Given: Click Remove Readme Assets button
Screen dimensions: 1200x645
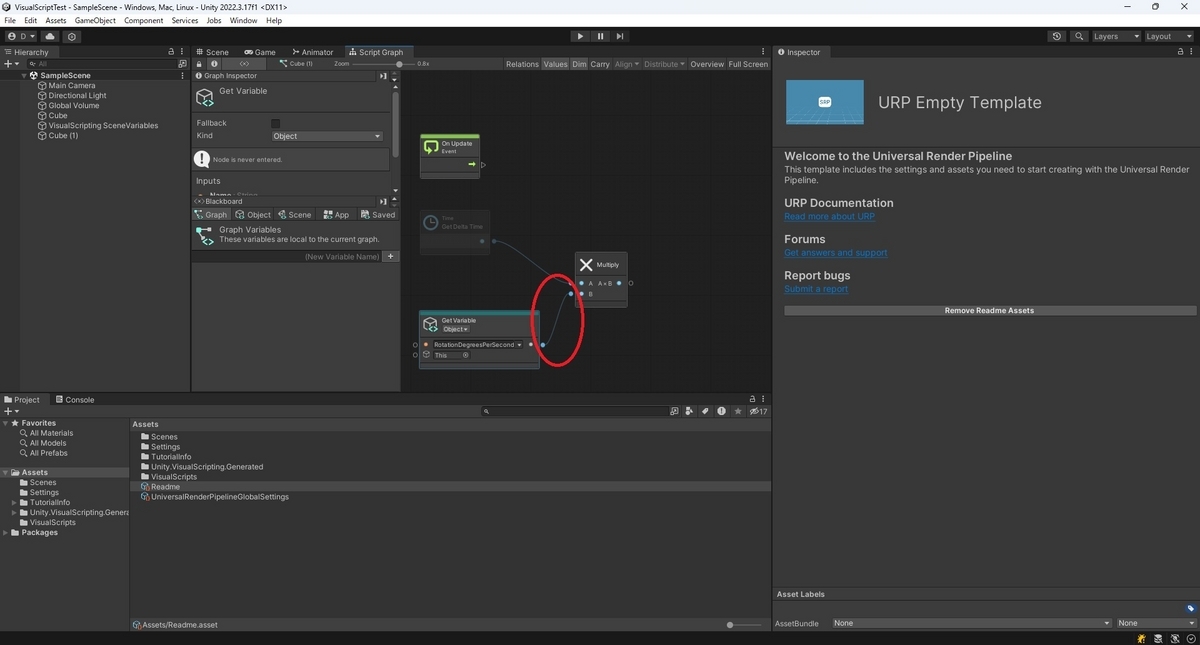Looking at the screenshot, I should (x=989, y=311).
